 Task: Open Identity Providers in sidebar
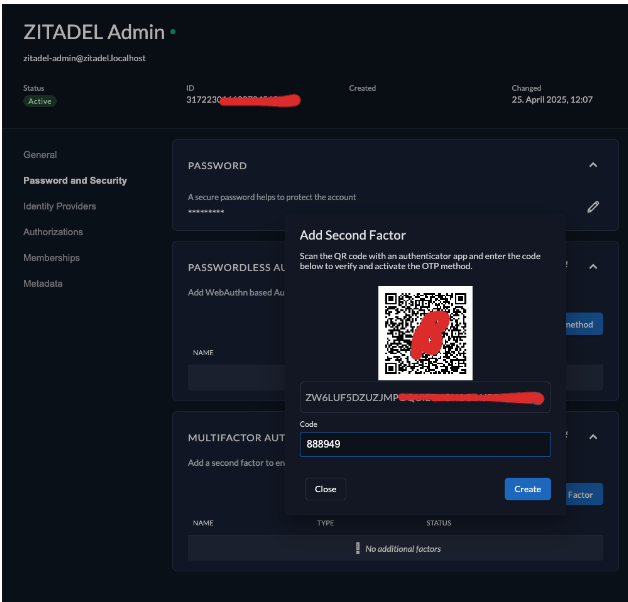coord(60,206)
